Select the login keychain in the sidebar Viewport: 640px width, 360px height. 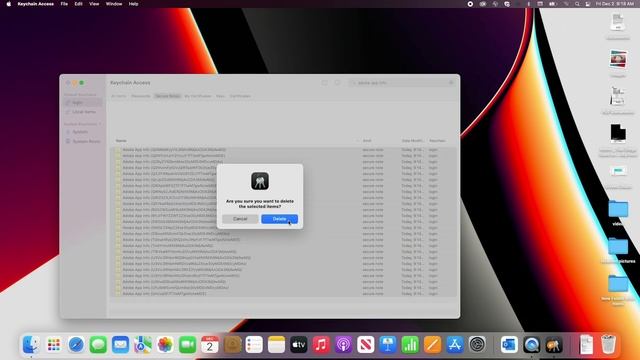[83, 102]
